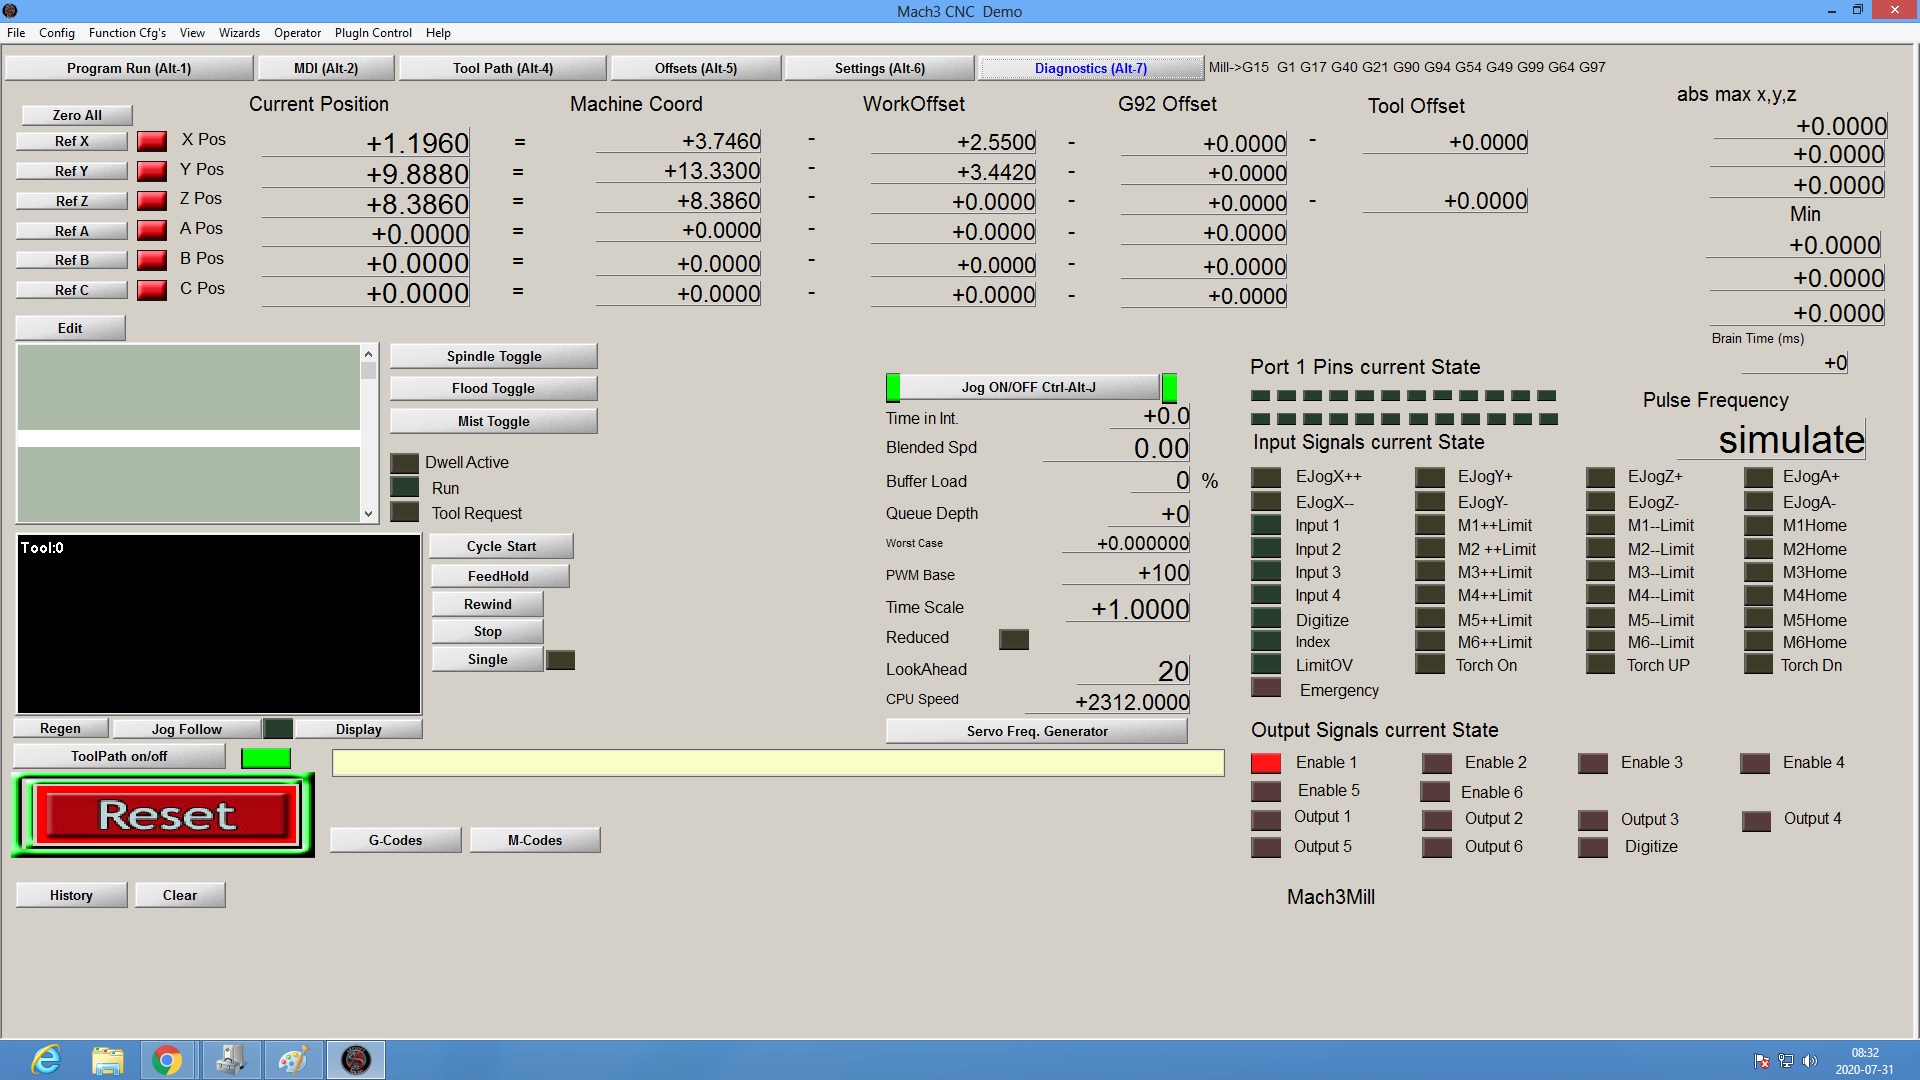
Task: Click the Jog Follow LED indicator
Action: [278, 729]
